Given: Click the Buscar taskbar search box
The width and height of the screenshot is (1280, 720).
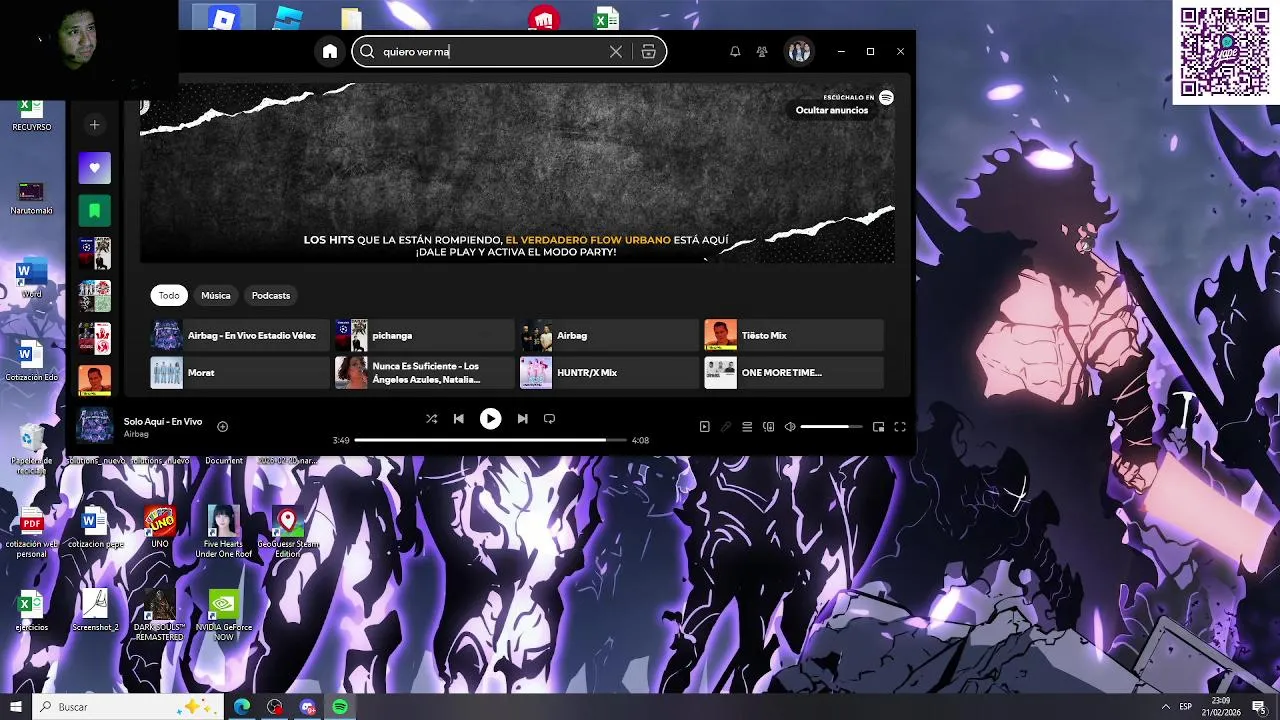Looking at the screenshot, I should click(x=127, y=707).
